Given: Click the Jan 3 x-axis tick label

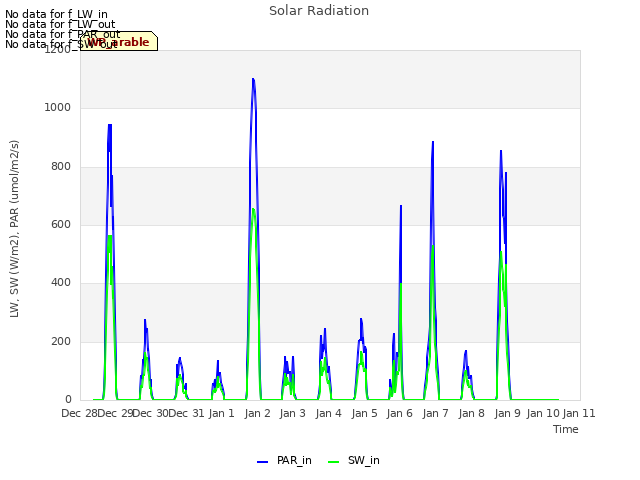Looking at the screenshot, I should click(x=293, y=413).
